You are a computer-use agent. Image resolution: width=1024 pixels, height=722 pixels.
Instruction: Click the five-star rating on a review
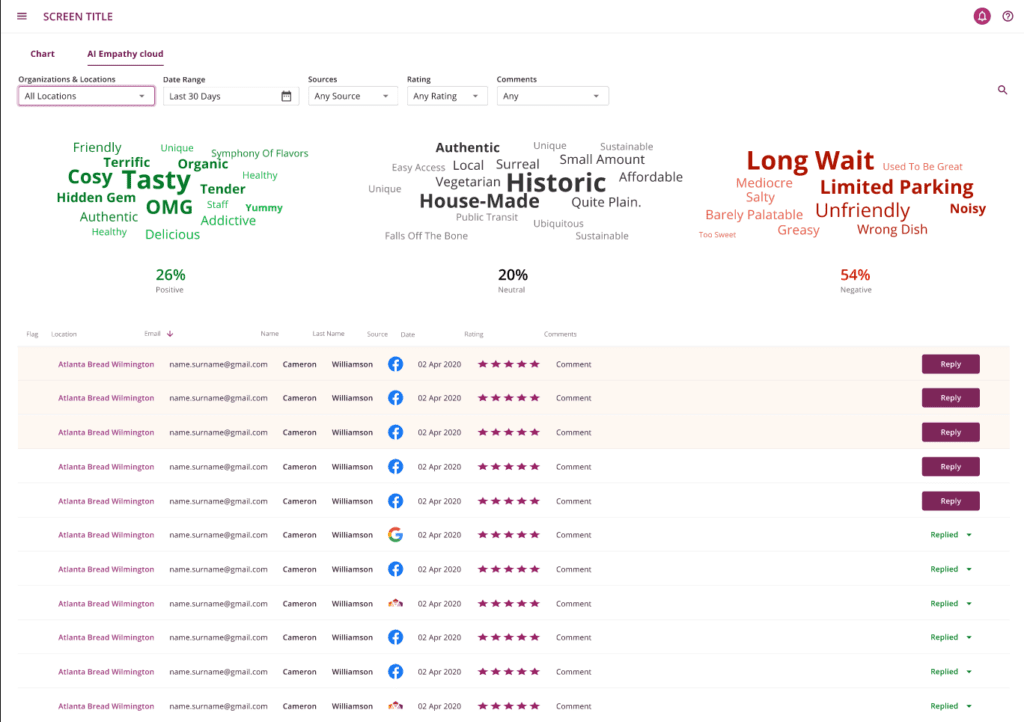508,364
